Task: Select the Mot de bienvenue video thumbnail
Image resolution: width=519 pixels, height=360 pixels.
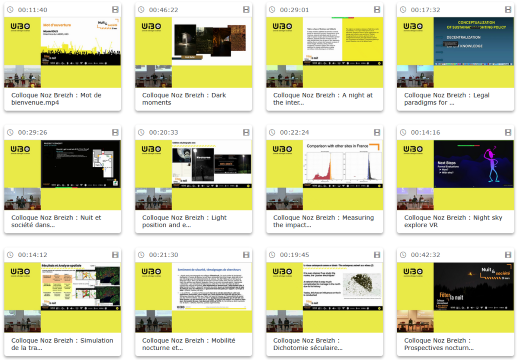Action: pos(63,52)
